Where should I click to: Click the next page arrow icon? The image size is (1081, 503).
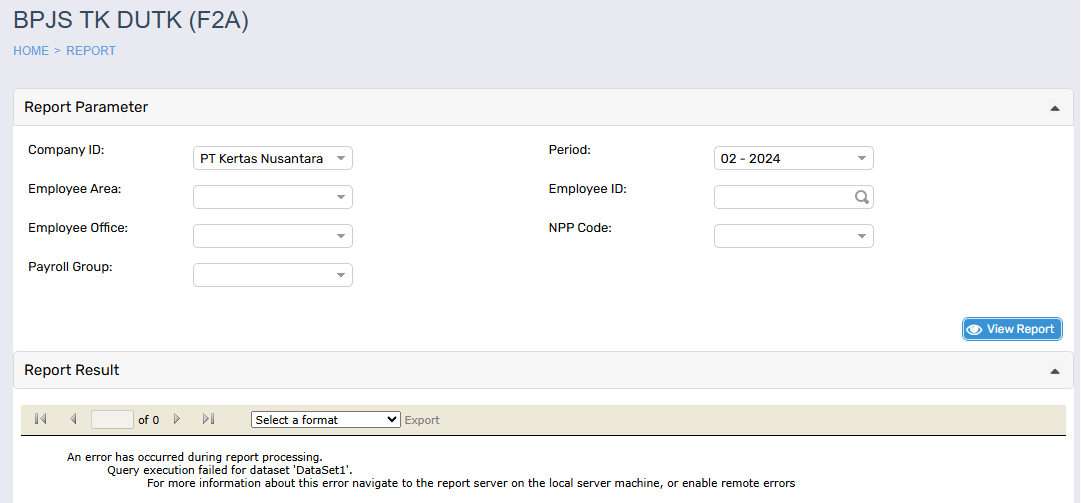[x=177, y=419]
